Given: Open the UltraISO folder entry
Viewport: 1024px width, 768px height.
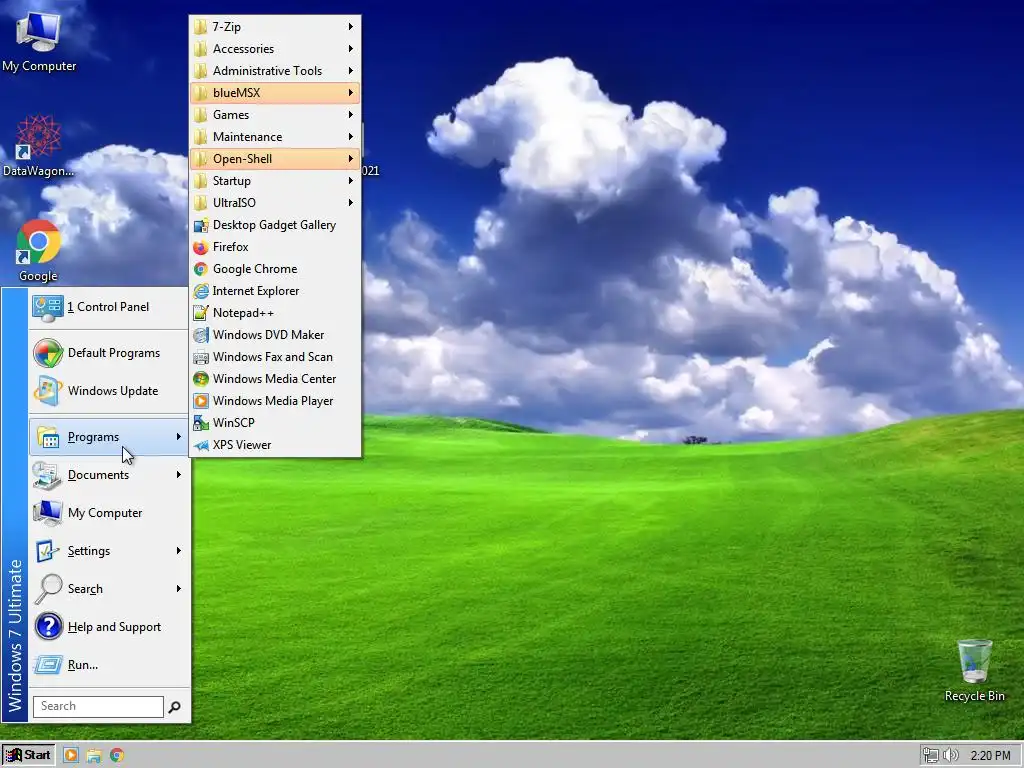Looking at the screenshot, I should pyautogui.click(x=275, y=203).
